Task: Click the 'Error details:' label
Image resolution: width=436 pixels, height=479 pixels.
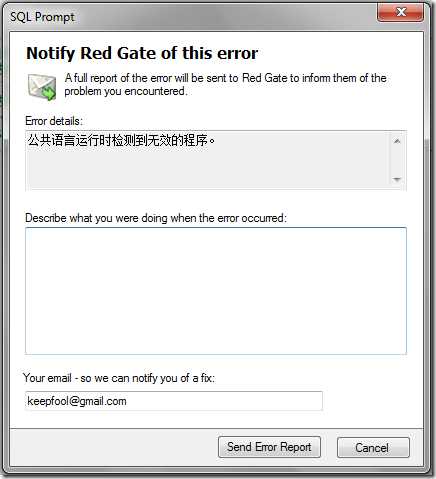Action: pos(54,121)
